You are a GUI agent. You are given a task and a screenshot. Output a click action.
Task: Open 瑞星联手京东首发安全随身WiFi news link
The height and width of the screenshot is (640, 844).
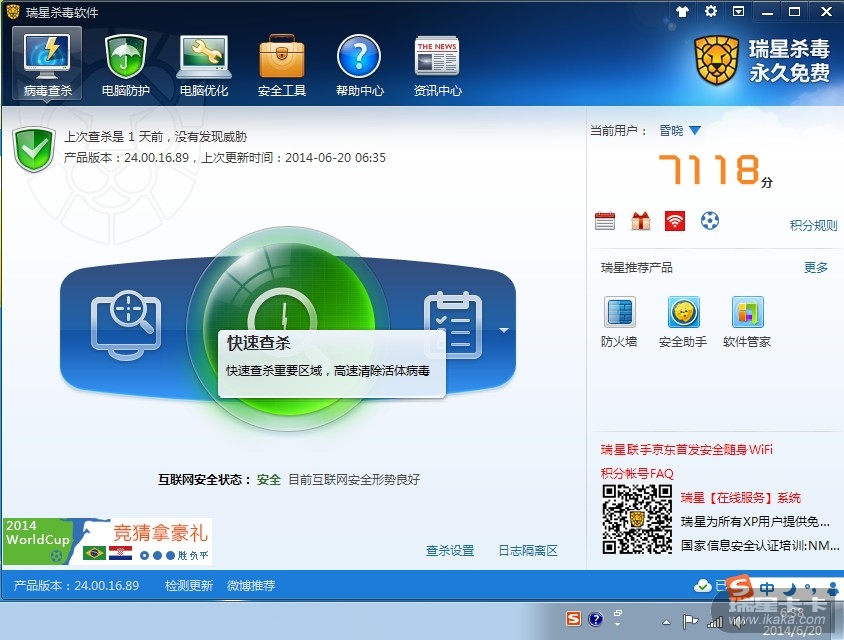coord(687,449)
